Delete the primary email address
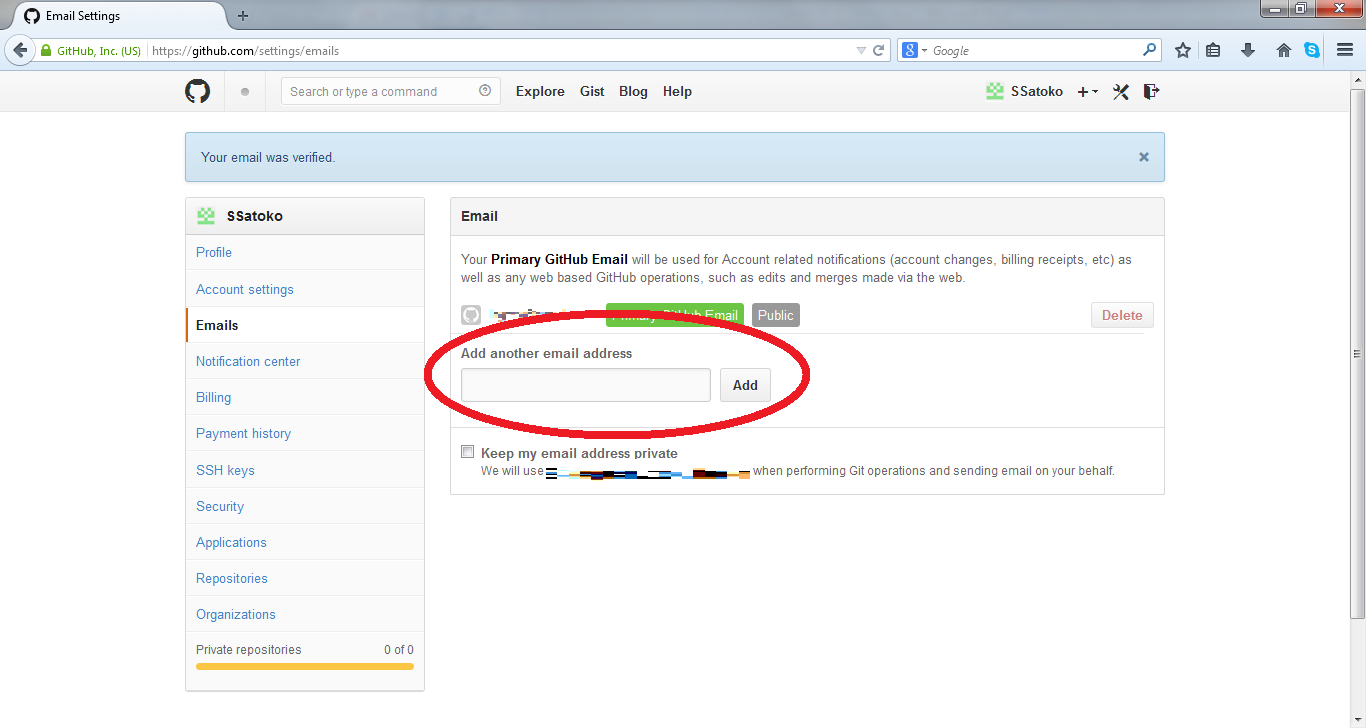The height and width of the screenshot is (728, 1366). [1122, 315]
